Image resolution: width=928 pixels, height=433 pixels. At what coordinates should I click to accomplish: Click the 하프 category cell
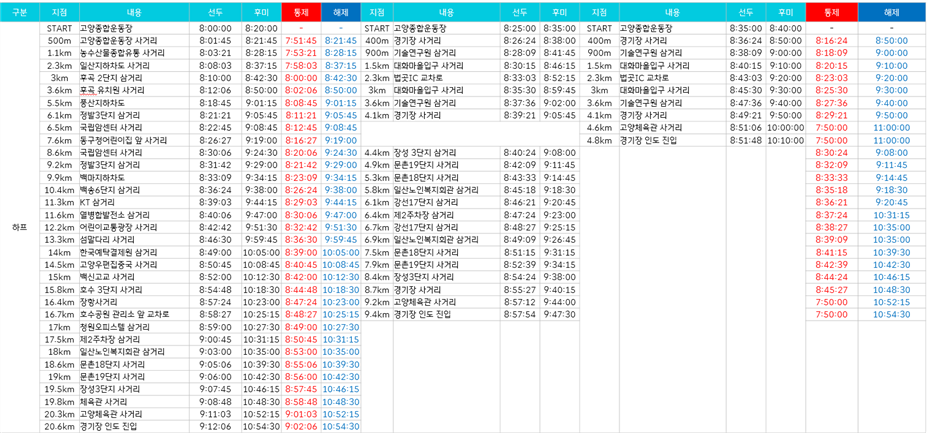tap(20, 227)
